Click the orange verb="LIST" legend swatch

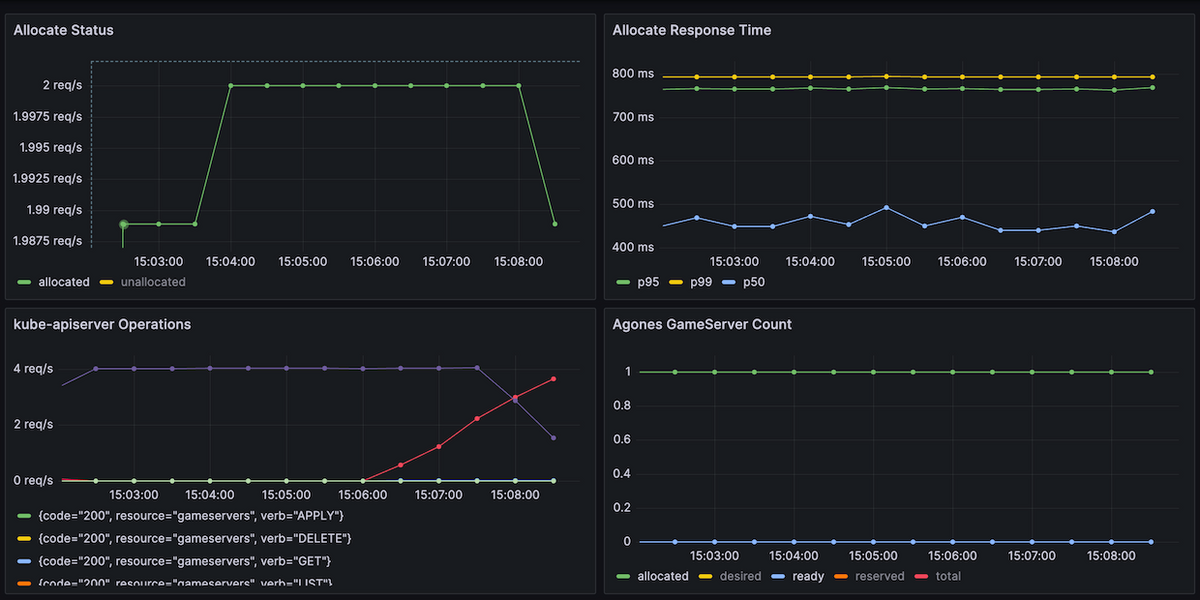tap(24, 583)
